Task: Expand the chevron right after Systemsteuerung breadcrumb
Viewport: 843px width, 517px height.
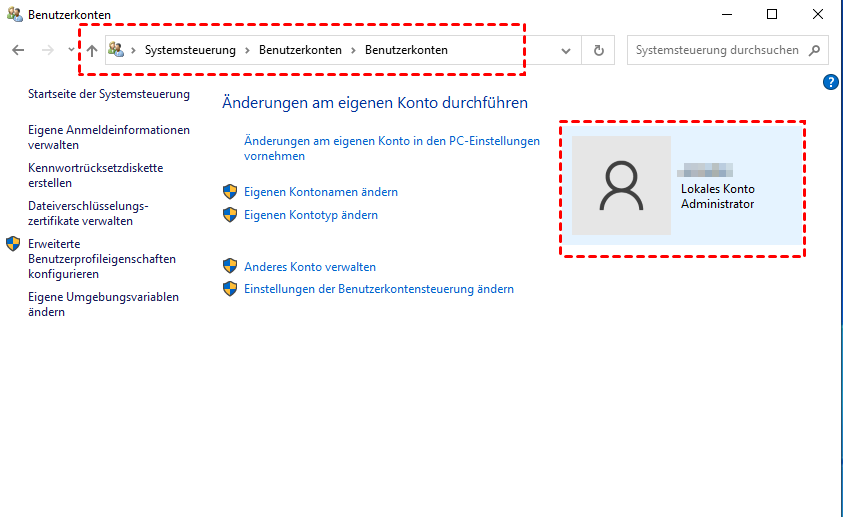Action: 247,50
